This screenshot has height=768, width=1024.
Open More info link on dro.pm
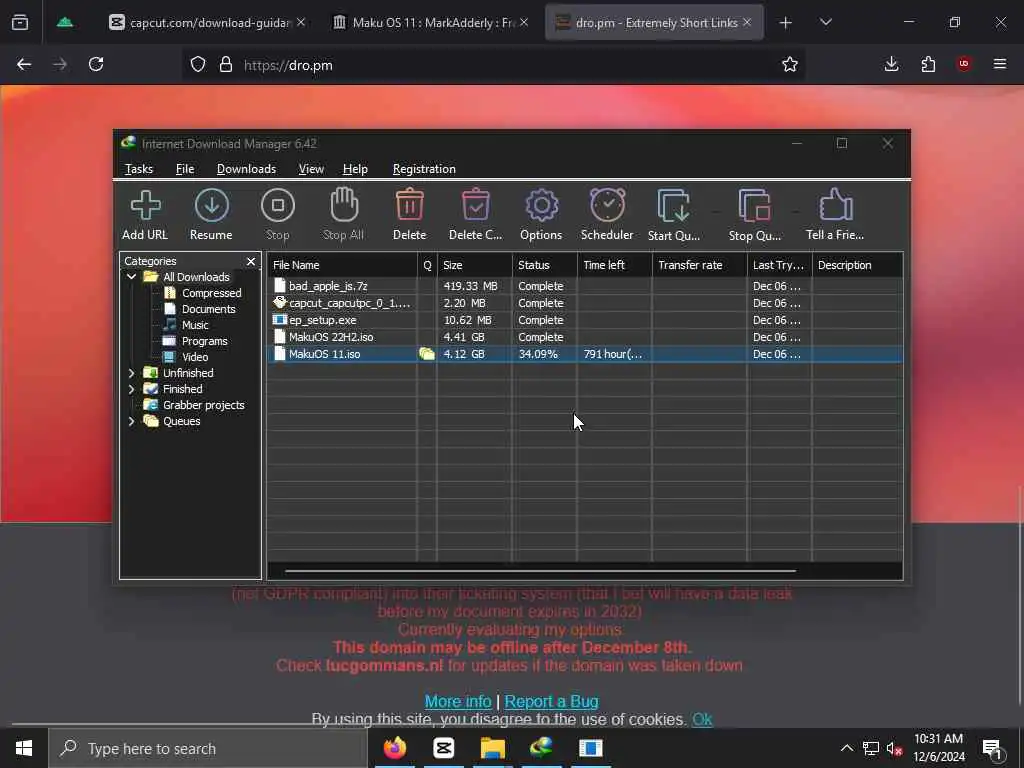point(458,701)
